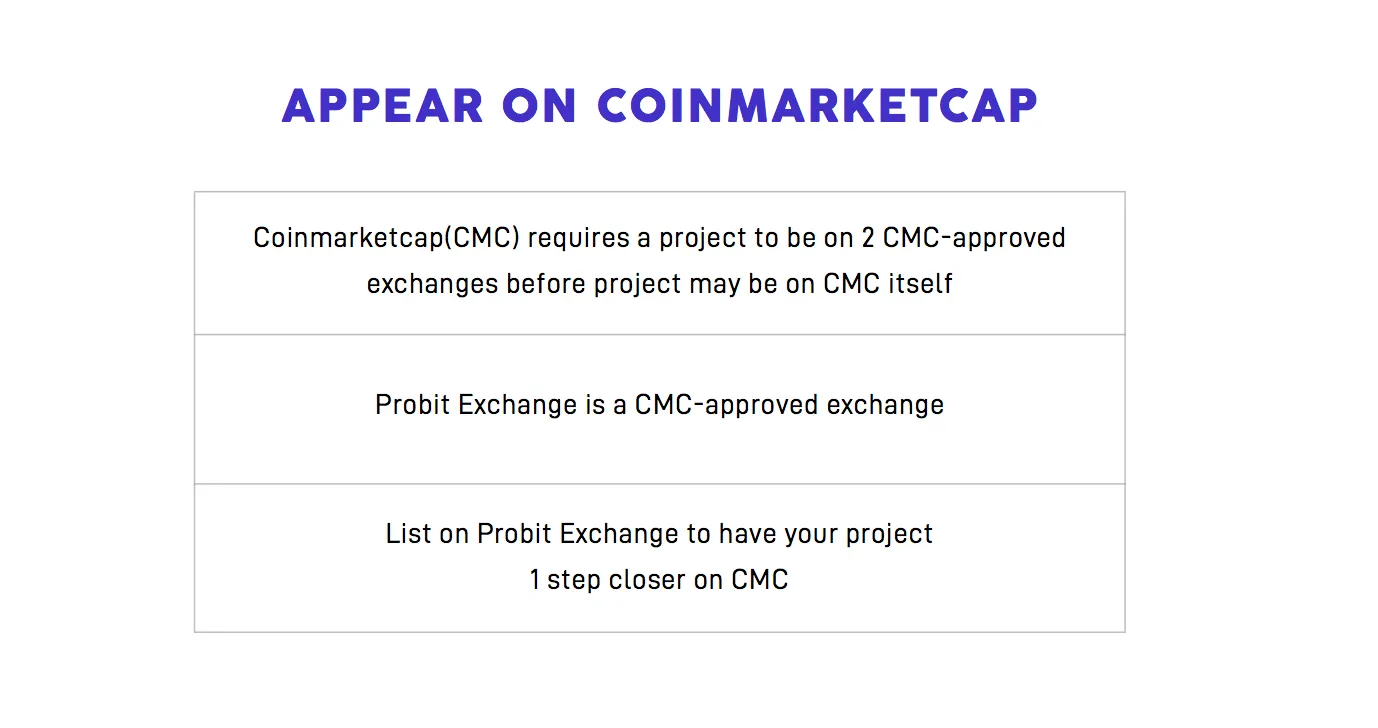Click on CMC at the bottom row's end
This screenshot has height=728, width=1378.
point(741,580)
